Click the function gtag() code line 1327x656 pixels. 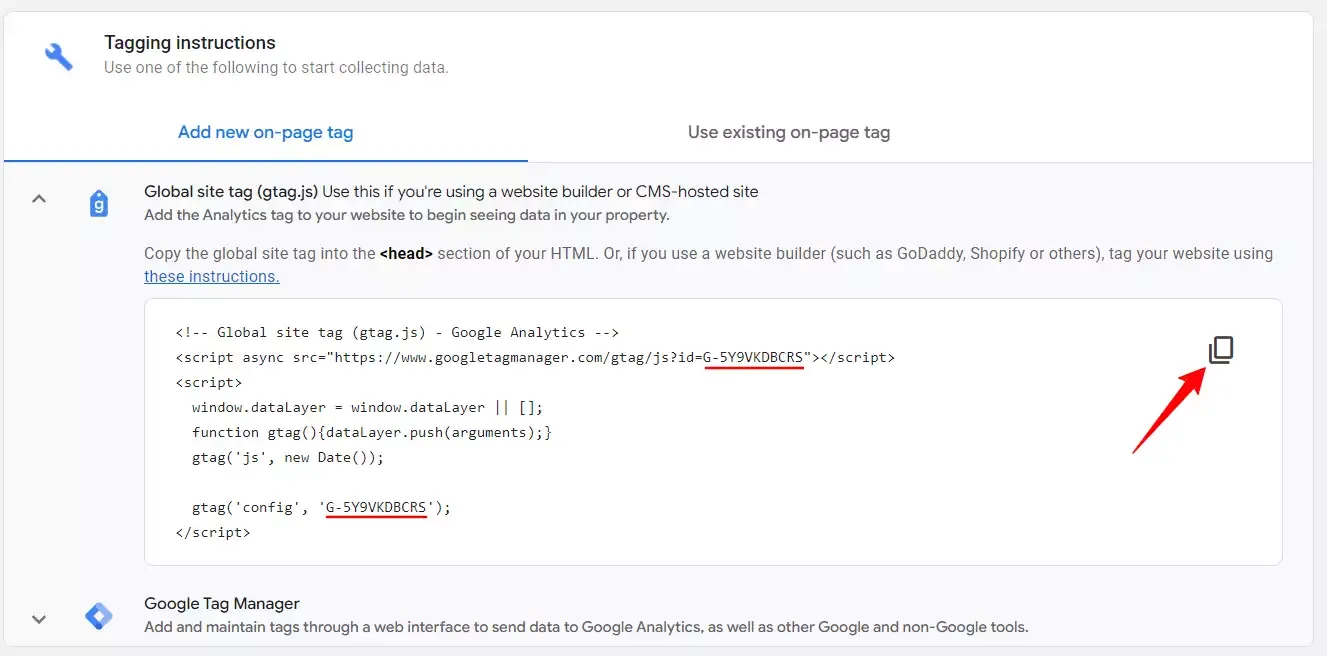coord(372,432)
